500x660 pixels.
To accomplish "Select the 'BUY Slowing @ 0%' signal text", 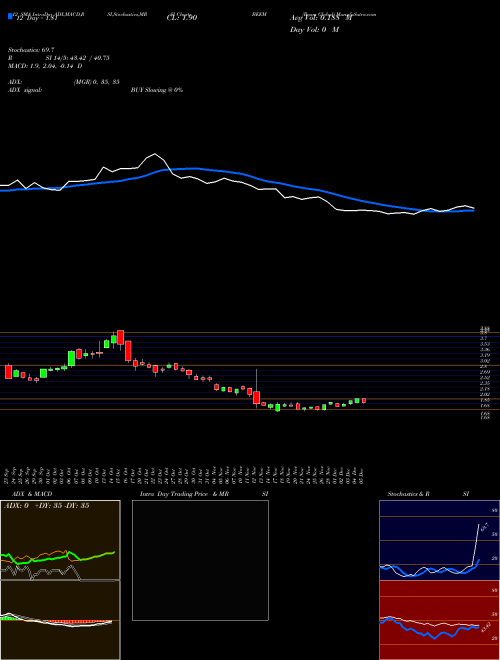I will click(x=157, y=90).
